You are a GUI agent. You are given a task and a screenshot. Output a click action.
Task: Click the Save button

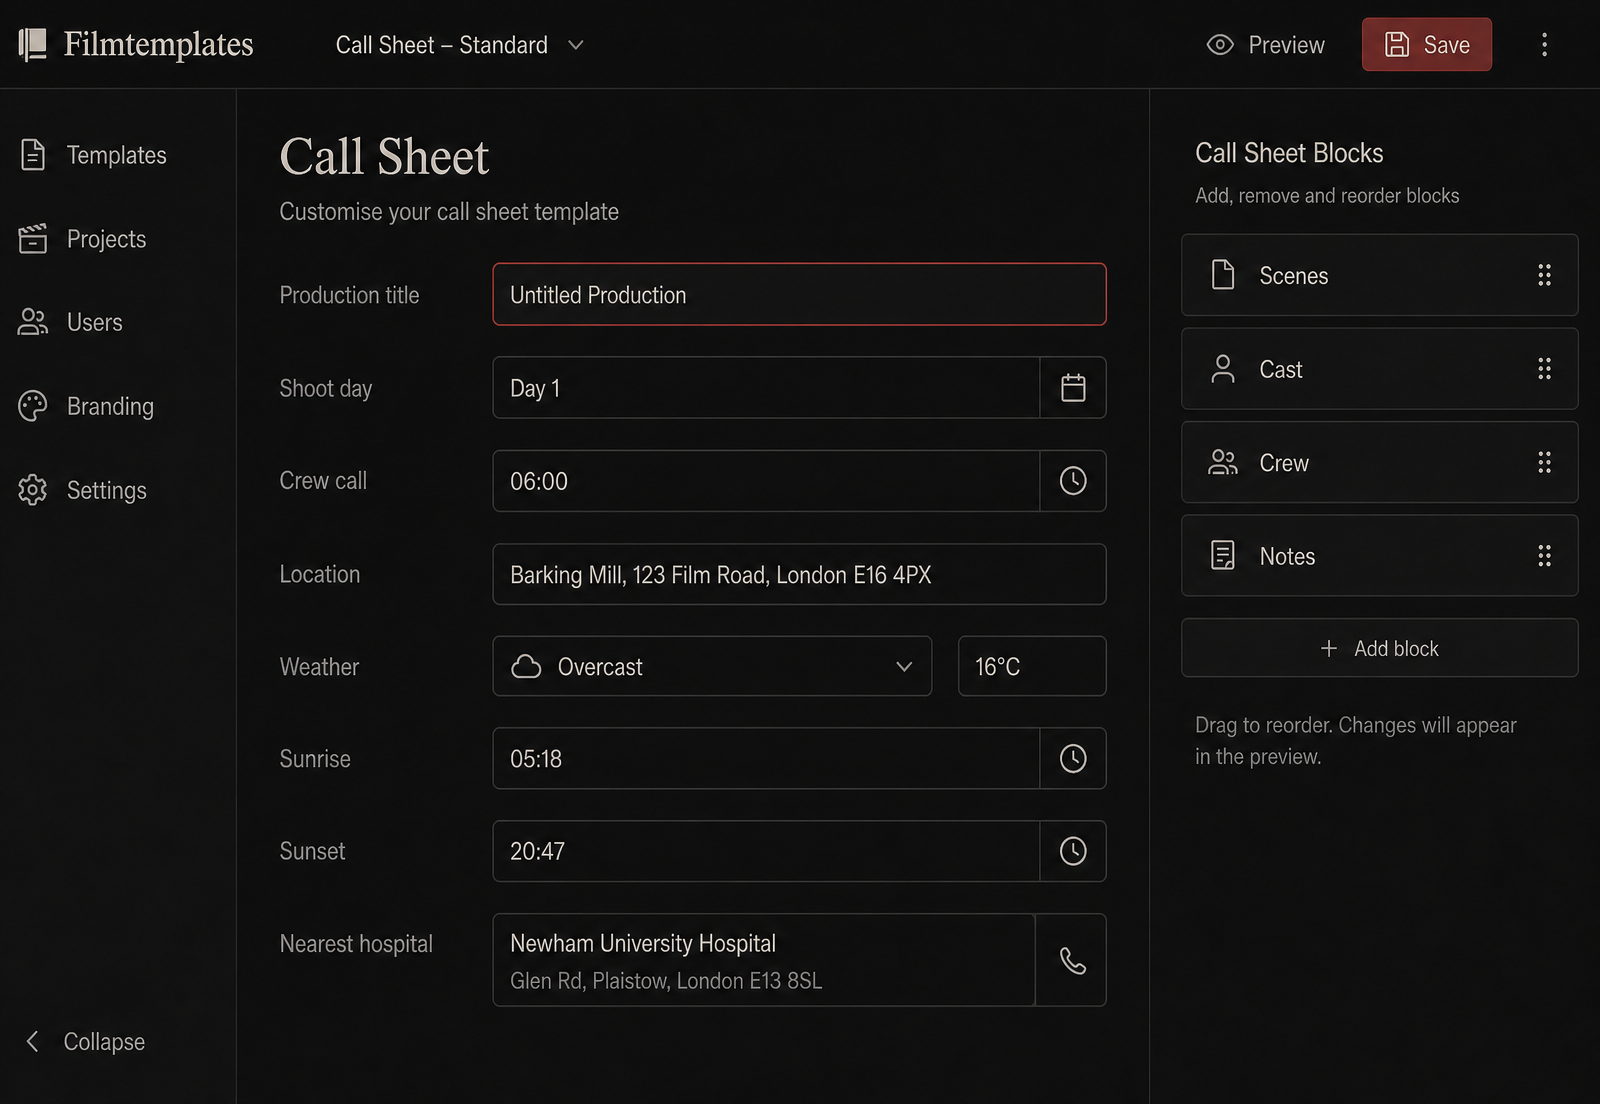point(1427,45)
